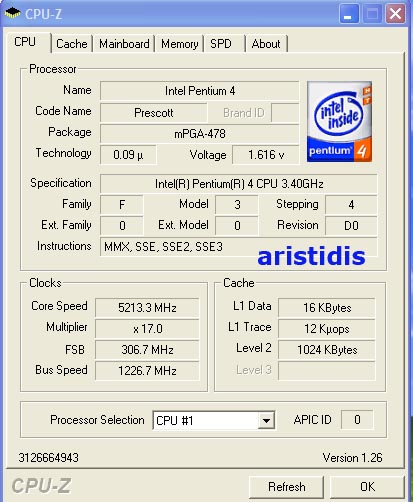This screenshot has width=413, height=502.
Task: Click the L1 Trace value 12 Kµops
Action: (327, 329)
